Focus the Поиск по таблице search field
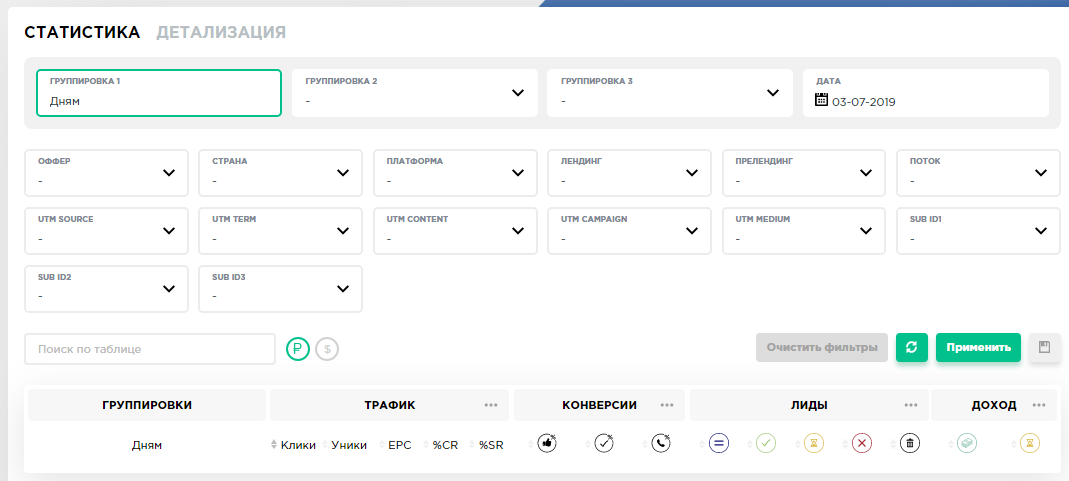The width and height of the screenshot is (1069, 481). click(x=150, y=349)
